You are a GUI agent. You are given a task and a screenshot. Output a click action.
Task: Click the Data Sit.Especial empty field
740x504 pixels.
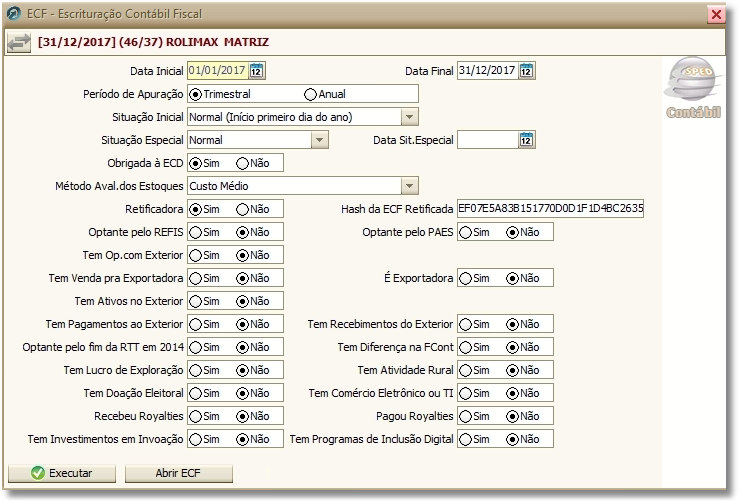[x=488, y=140]
